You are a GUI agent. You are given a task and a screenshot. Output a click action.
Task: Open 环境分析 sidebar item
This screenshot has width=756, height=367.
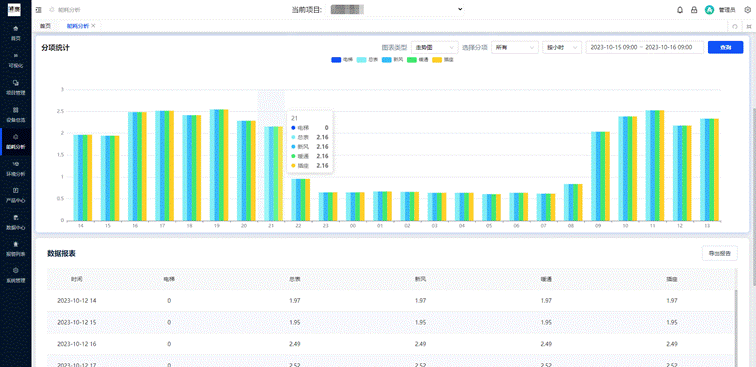coord(15,168)
